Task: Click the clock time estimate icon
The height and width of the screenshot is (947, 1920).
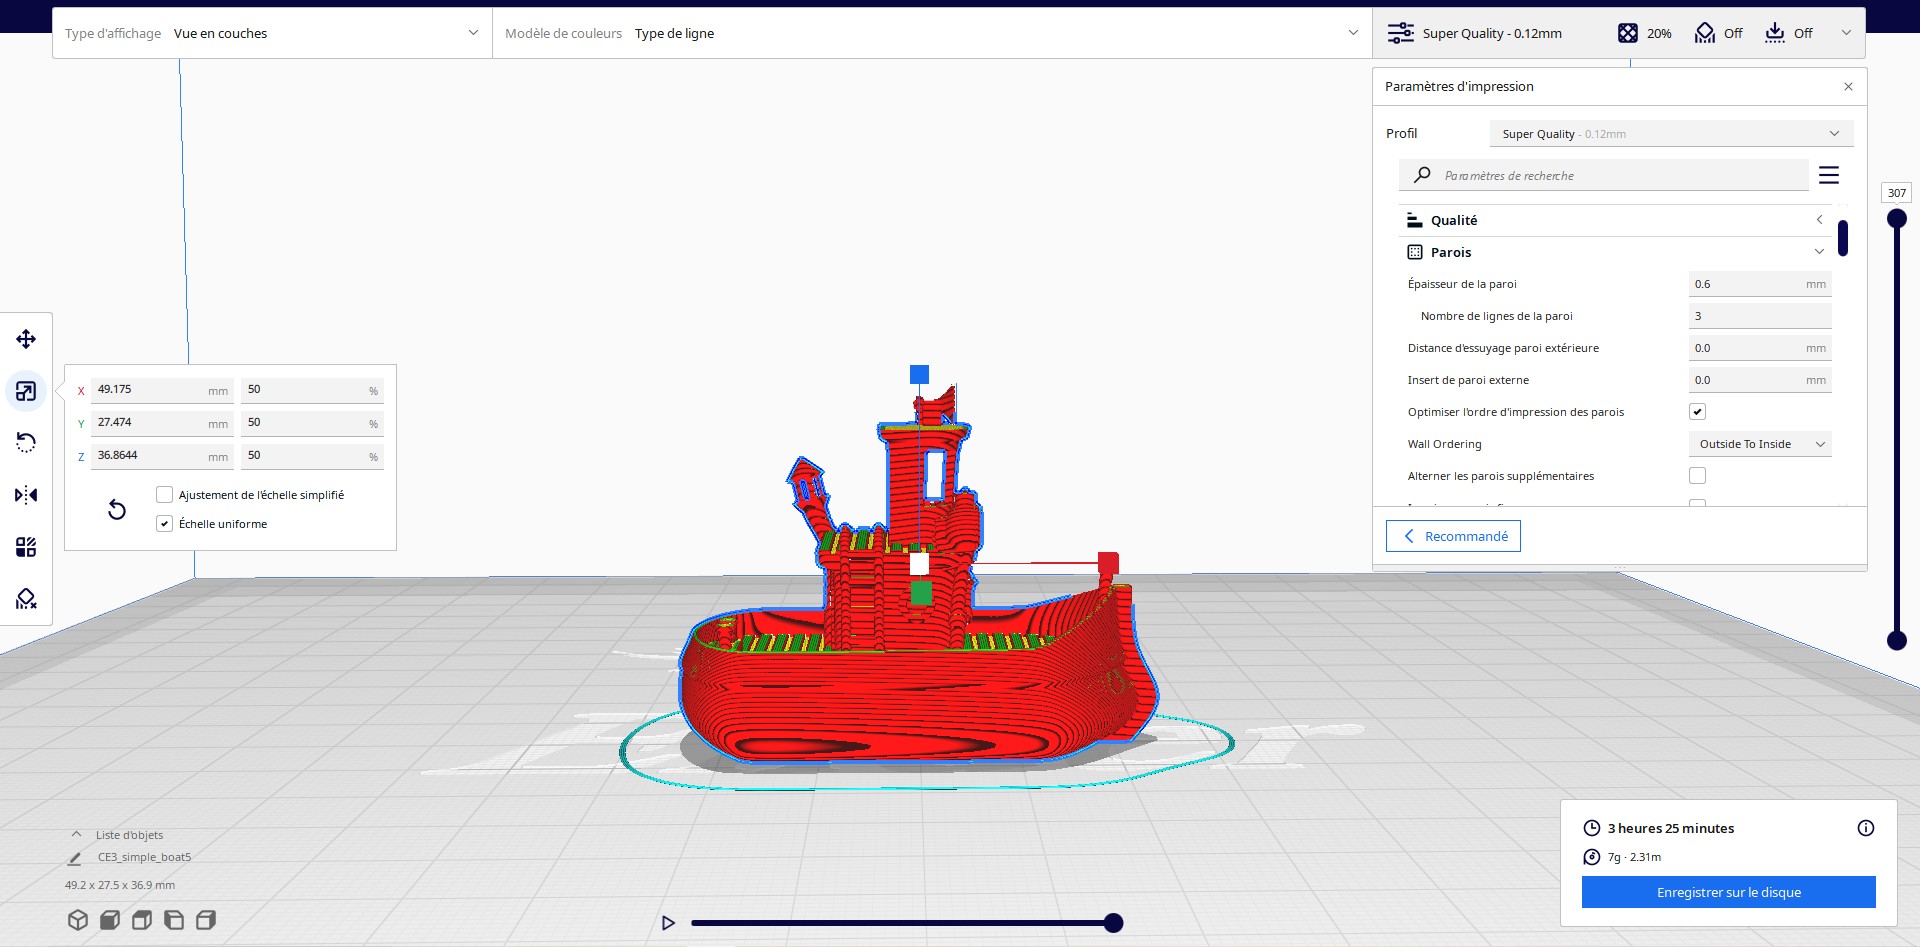Action: pyautogui.click(x=1592, y=828)
